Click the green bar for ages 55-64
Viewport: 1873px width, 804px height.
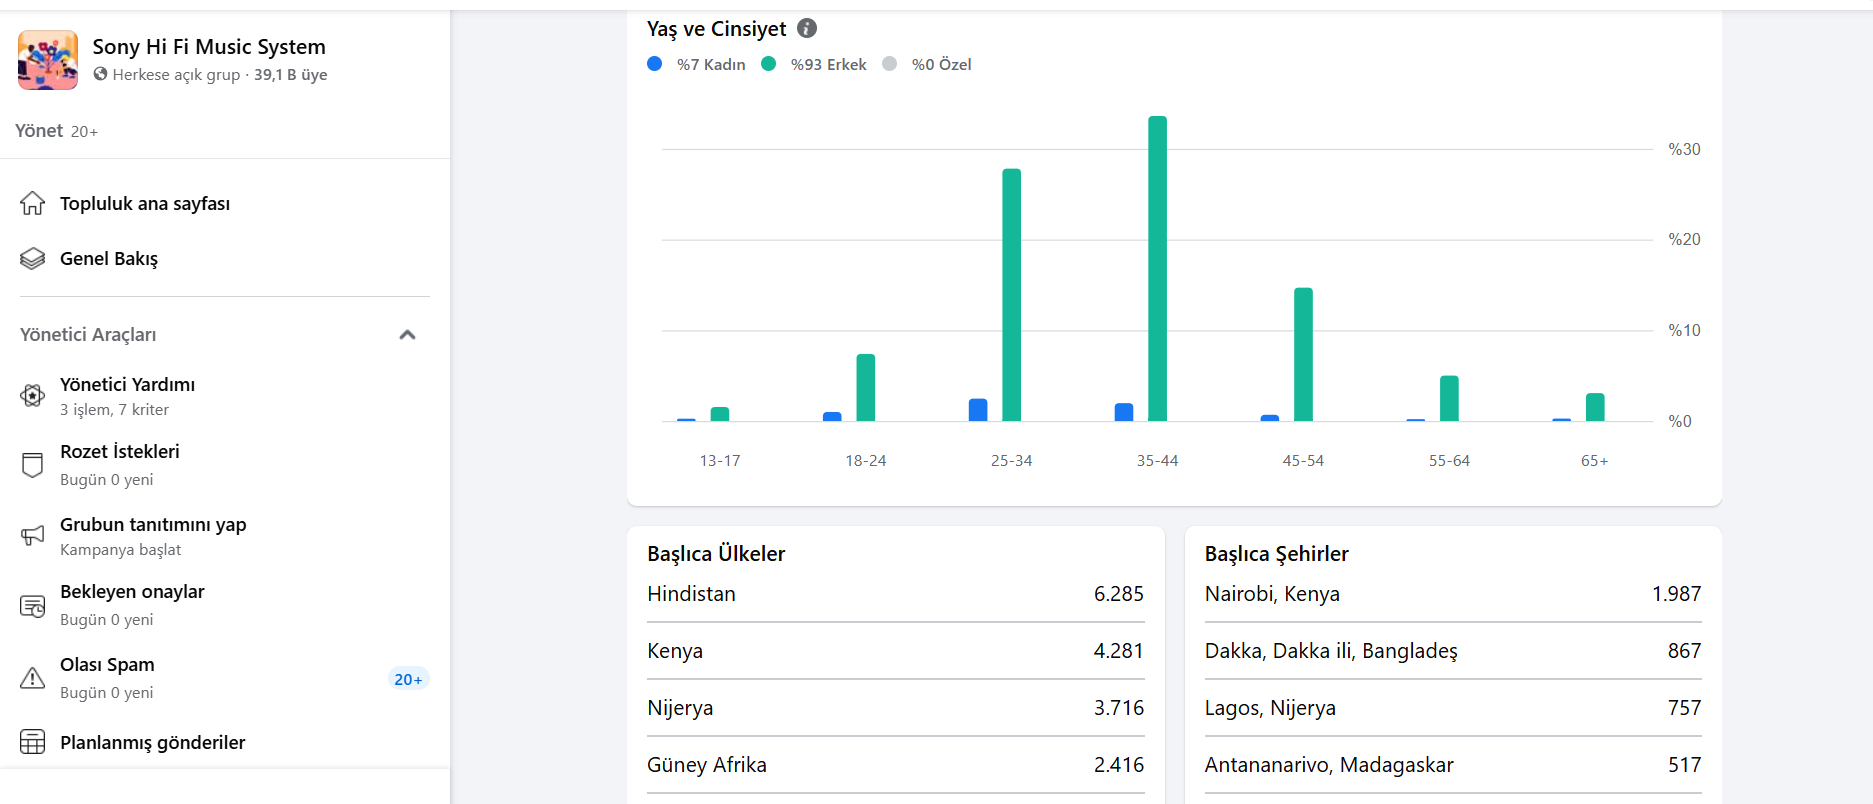(1449, 398)
